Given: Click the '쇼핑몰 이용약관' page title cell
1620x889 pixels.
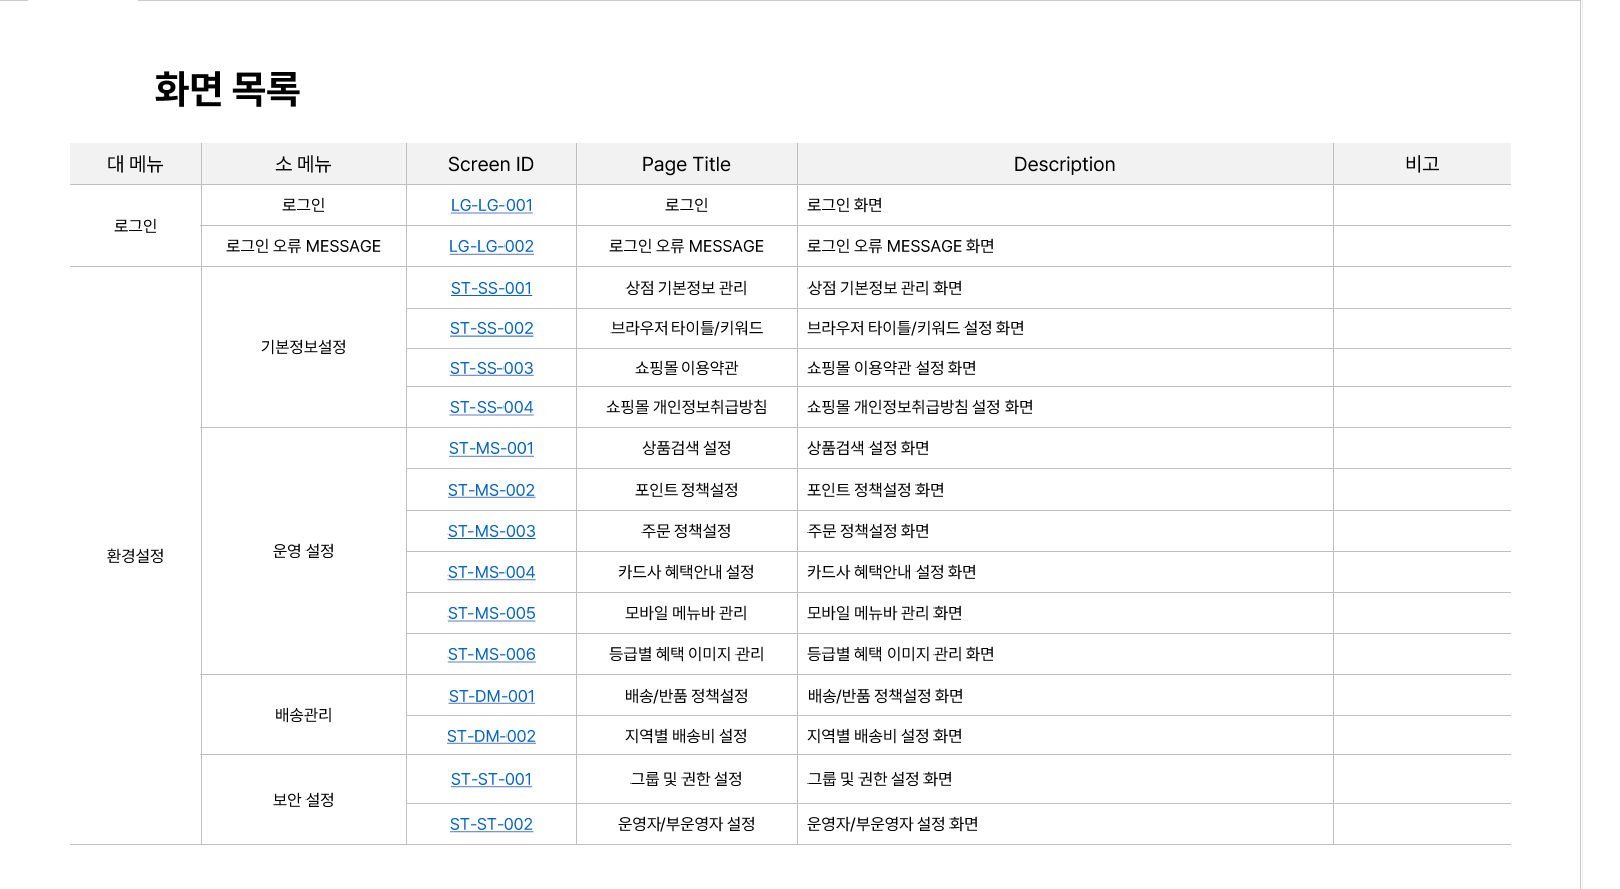Looking at the screenshot, I should click(x=686, y=368).
